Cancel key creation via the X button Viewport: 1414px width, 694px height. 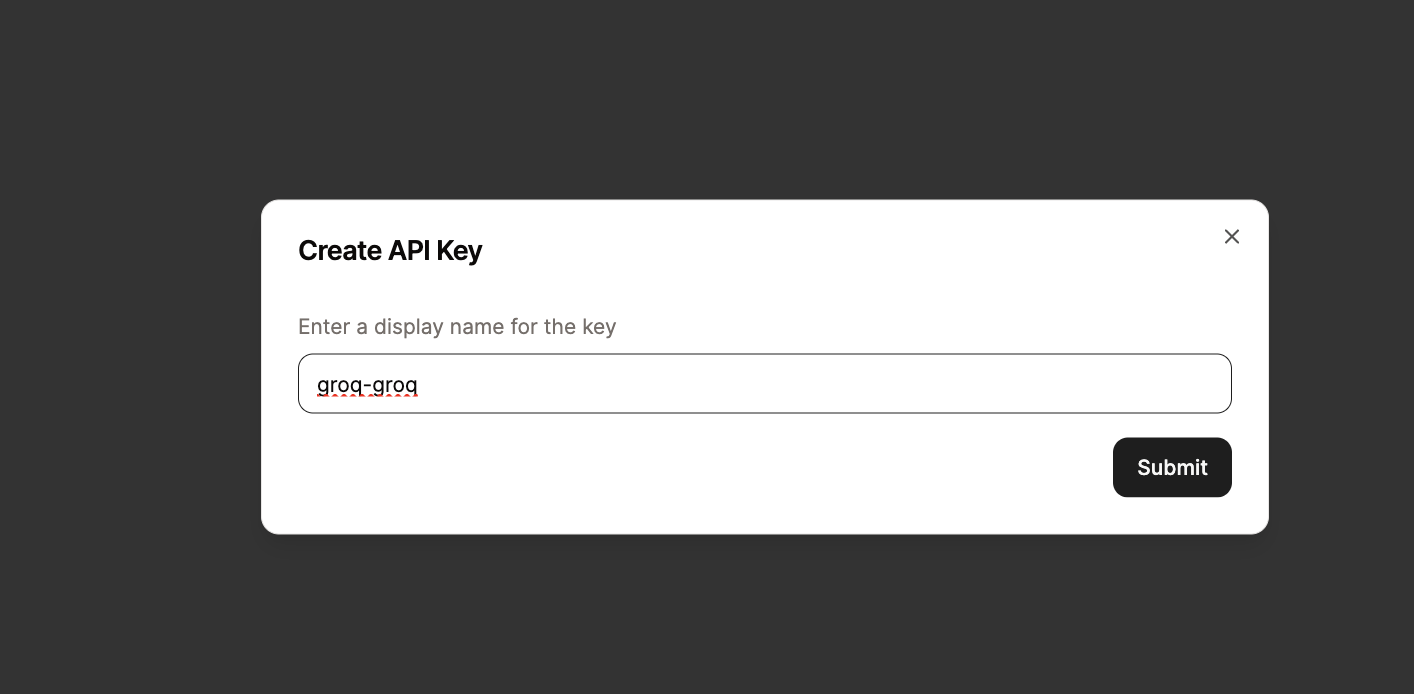click(x=1232, y=237)
